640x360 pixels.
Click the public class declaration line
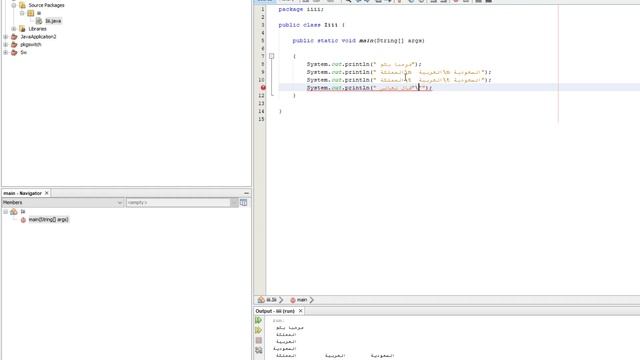click(311, 25)
